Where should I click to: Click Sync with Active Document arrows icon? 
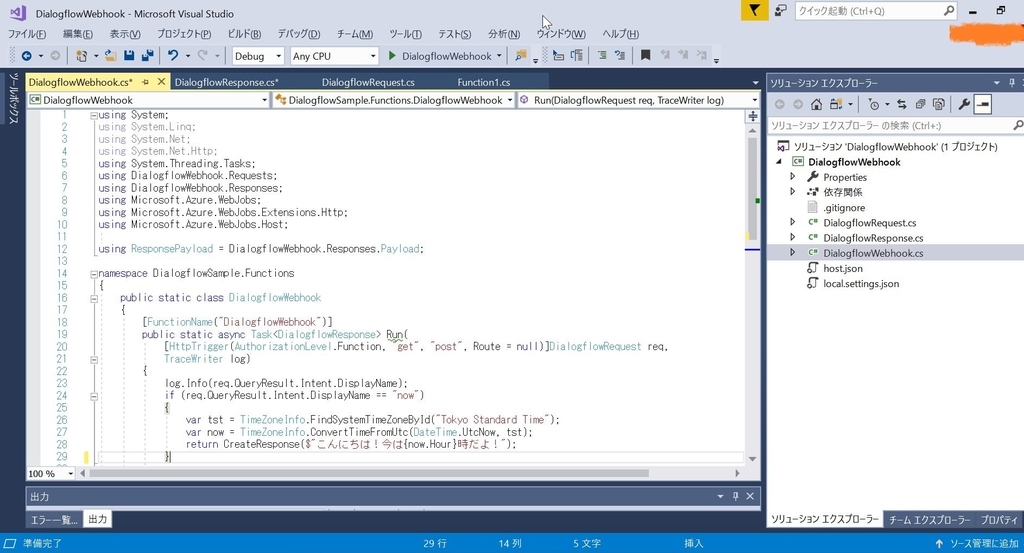(x=902, y=104)
